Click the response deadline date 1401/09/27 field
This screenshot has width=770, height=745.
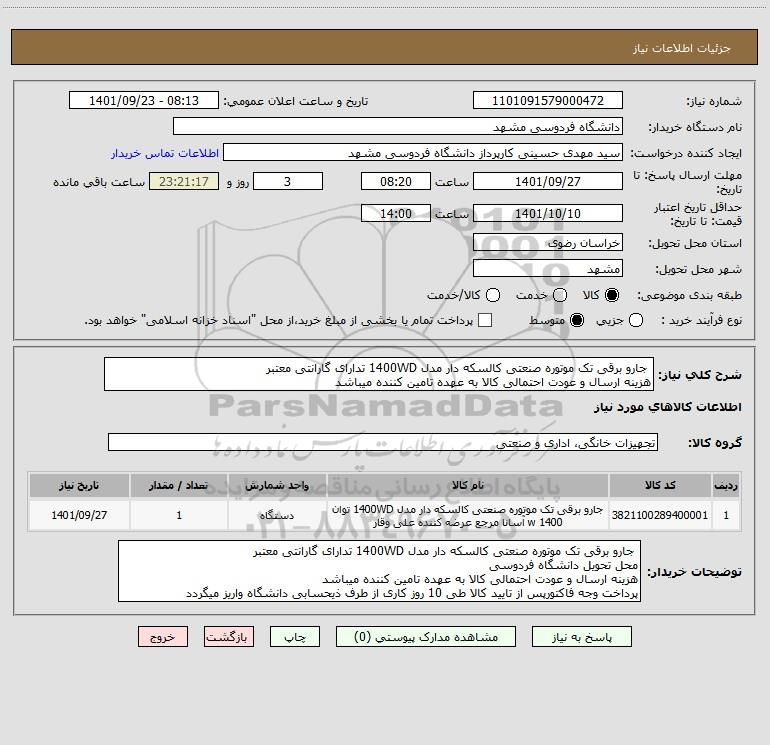pos(548,181)
